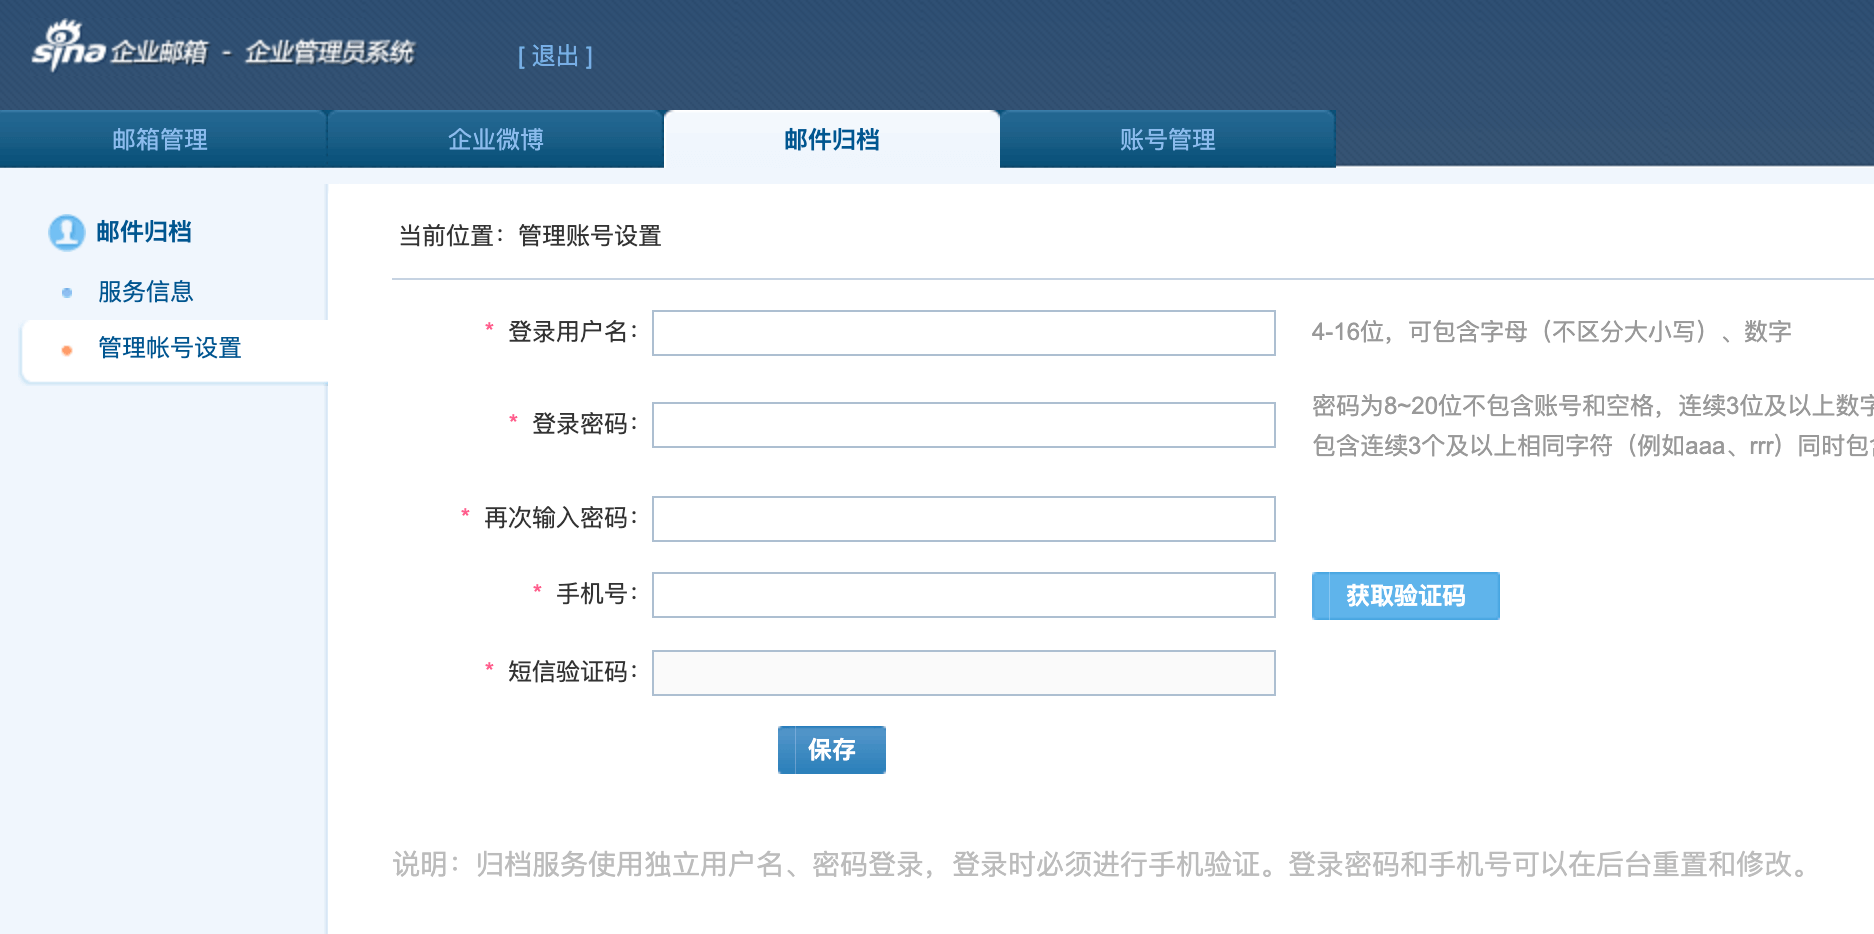Click the Sina logo in the header
The width and height of the screenshot is (1874, 934).
click(x=68, y=48)
